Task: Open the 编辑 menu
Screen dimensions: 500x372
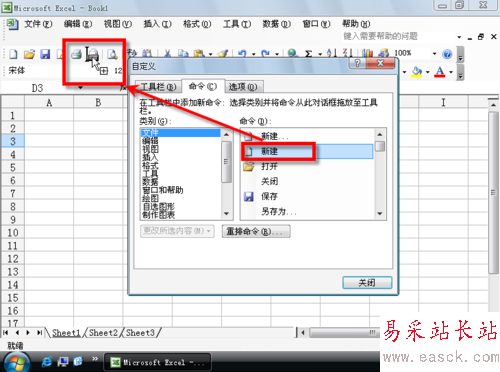Action: 78,24
